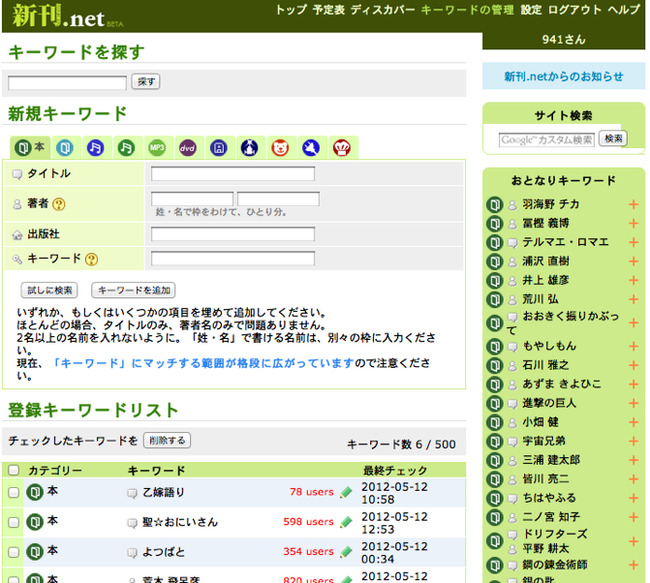This screenshot has height=583, width=650.
Task: Select the green 本 book category tab
Action: click(30, 147)
